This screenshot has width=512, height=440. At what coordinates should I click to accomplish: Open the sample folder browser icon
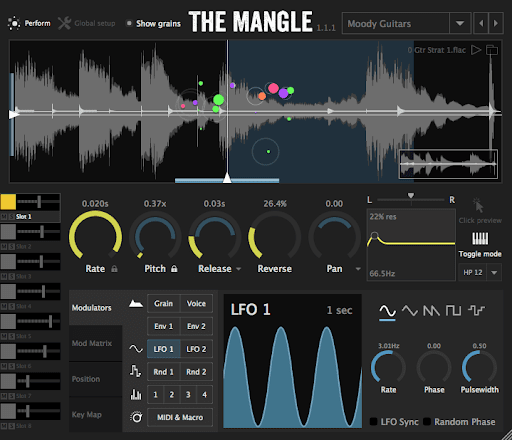click(492, 50)
